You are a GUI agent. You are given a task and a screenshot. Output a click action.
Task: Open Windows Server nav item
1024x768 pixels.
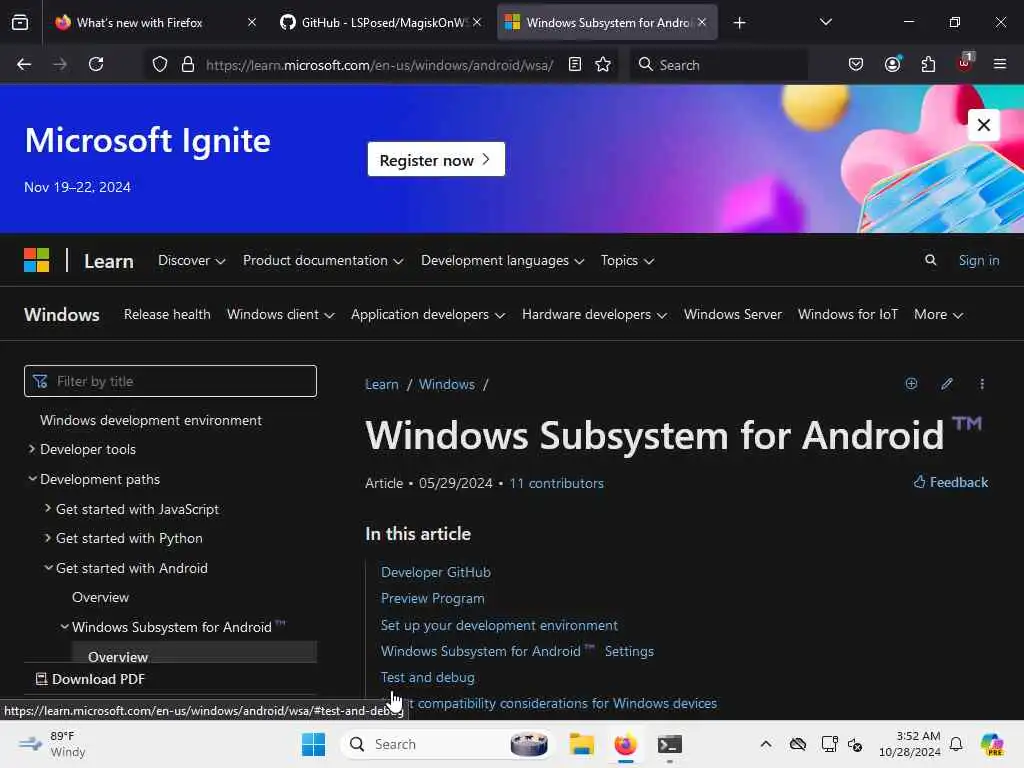(733, 315)
